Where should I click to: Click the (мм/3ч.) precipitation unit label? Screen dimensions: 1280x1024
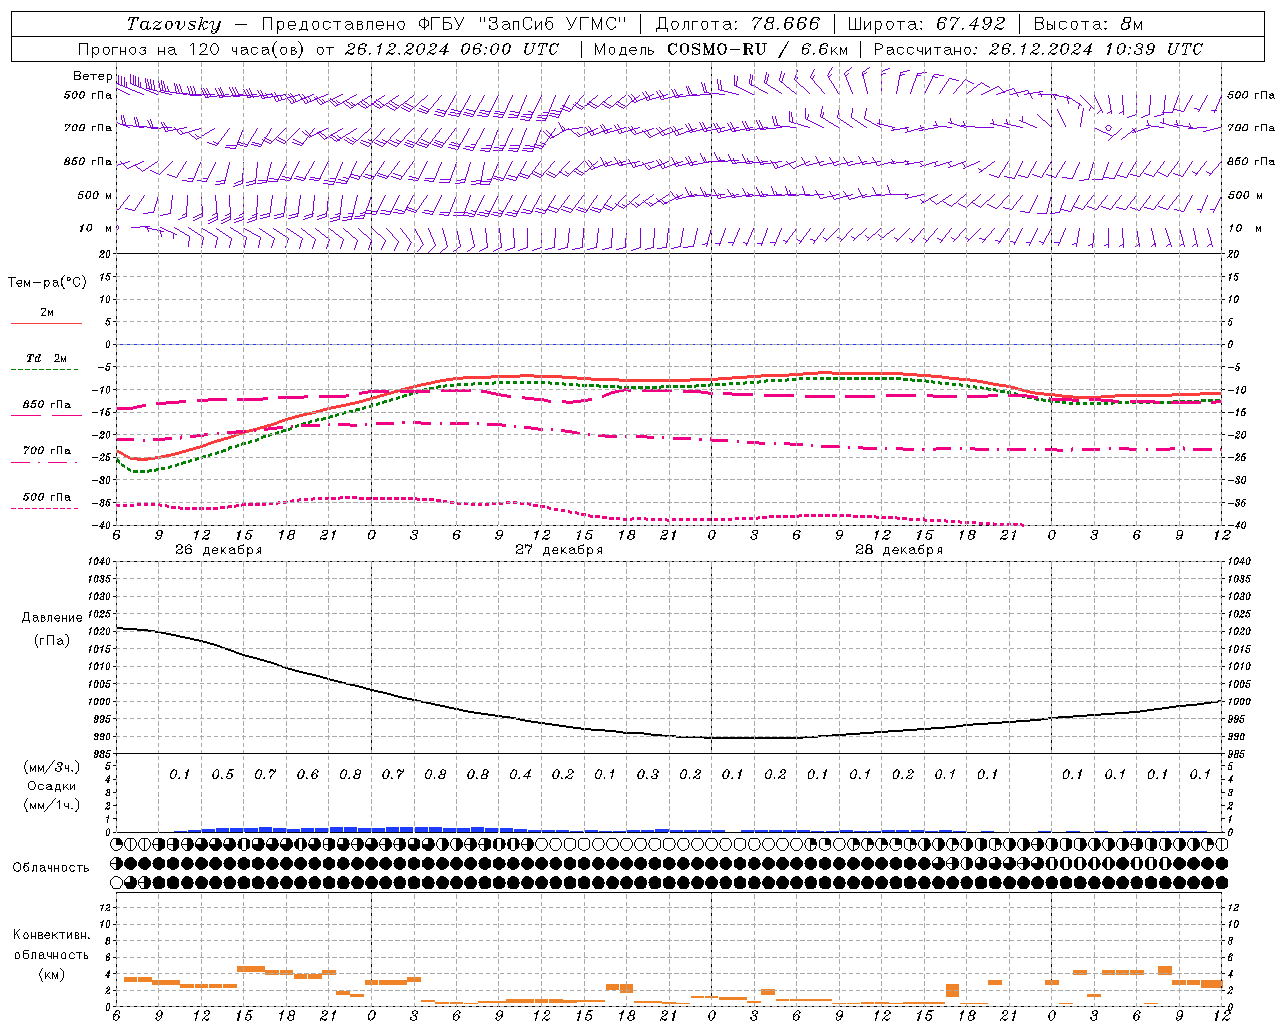52,767
